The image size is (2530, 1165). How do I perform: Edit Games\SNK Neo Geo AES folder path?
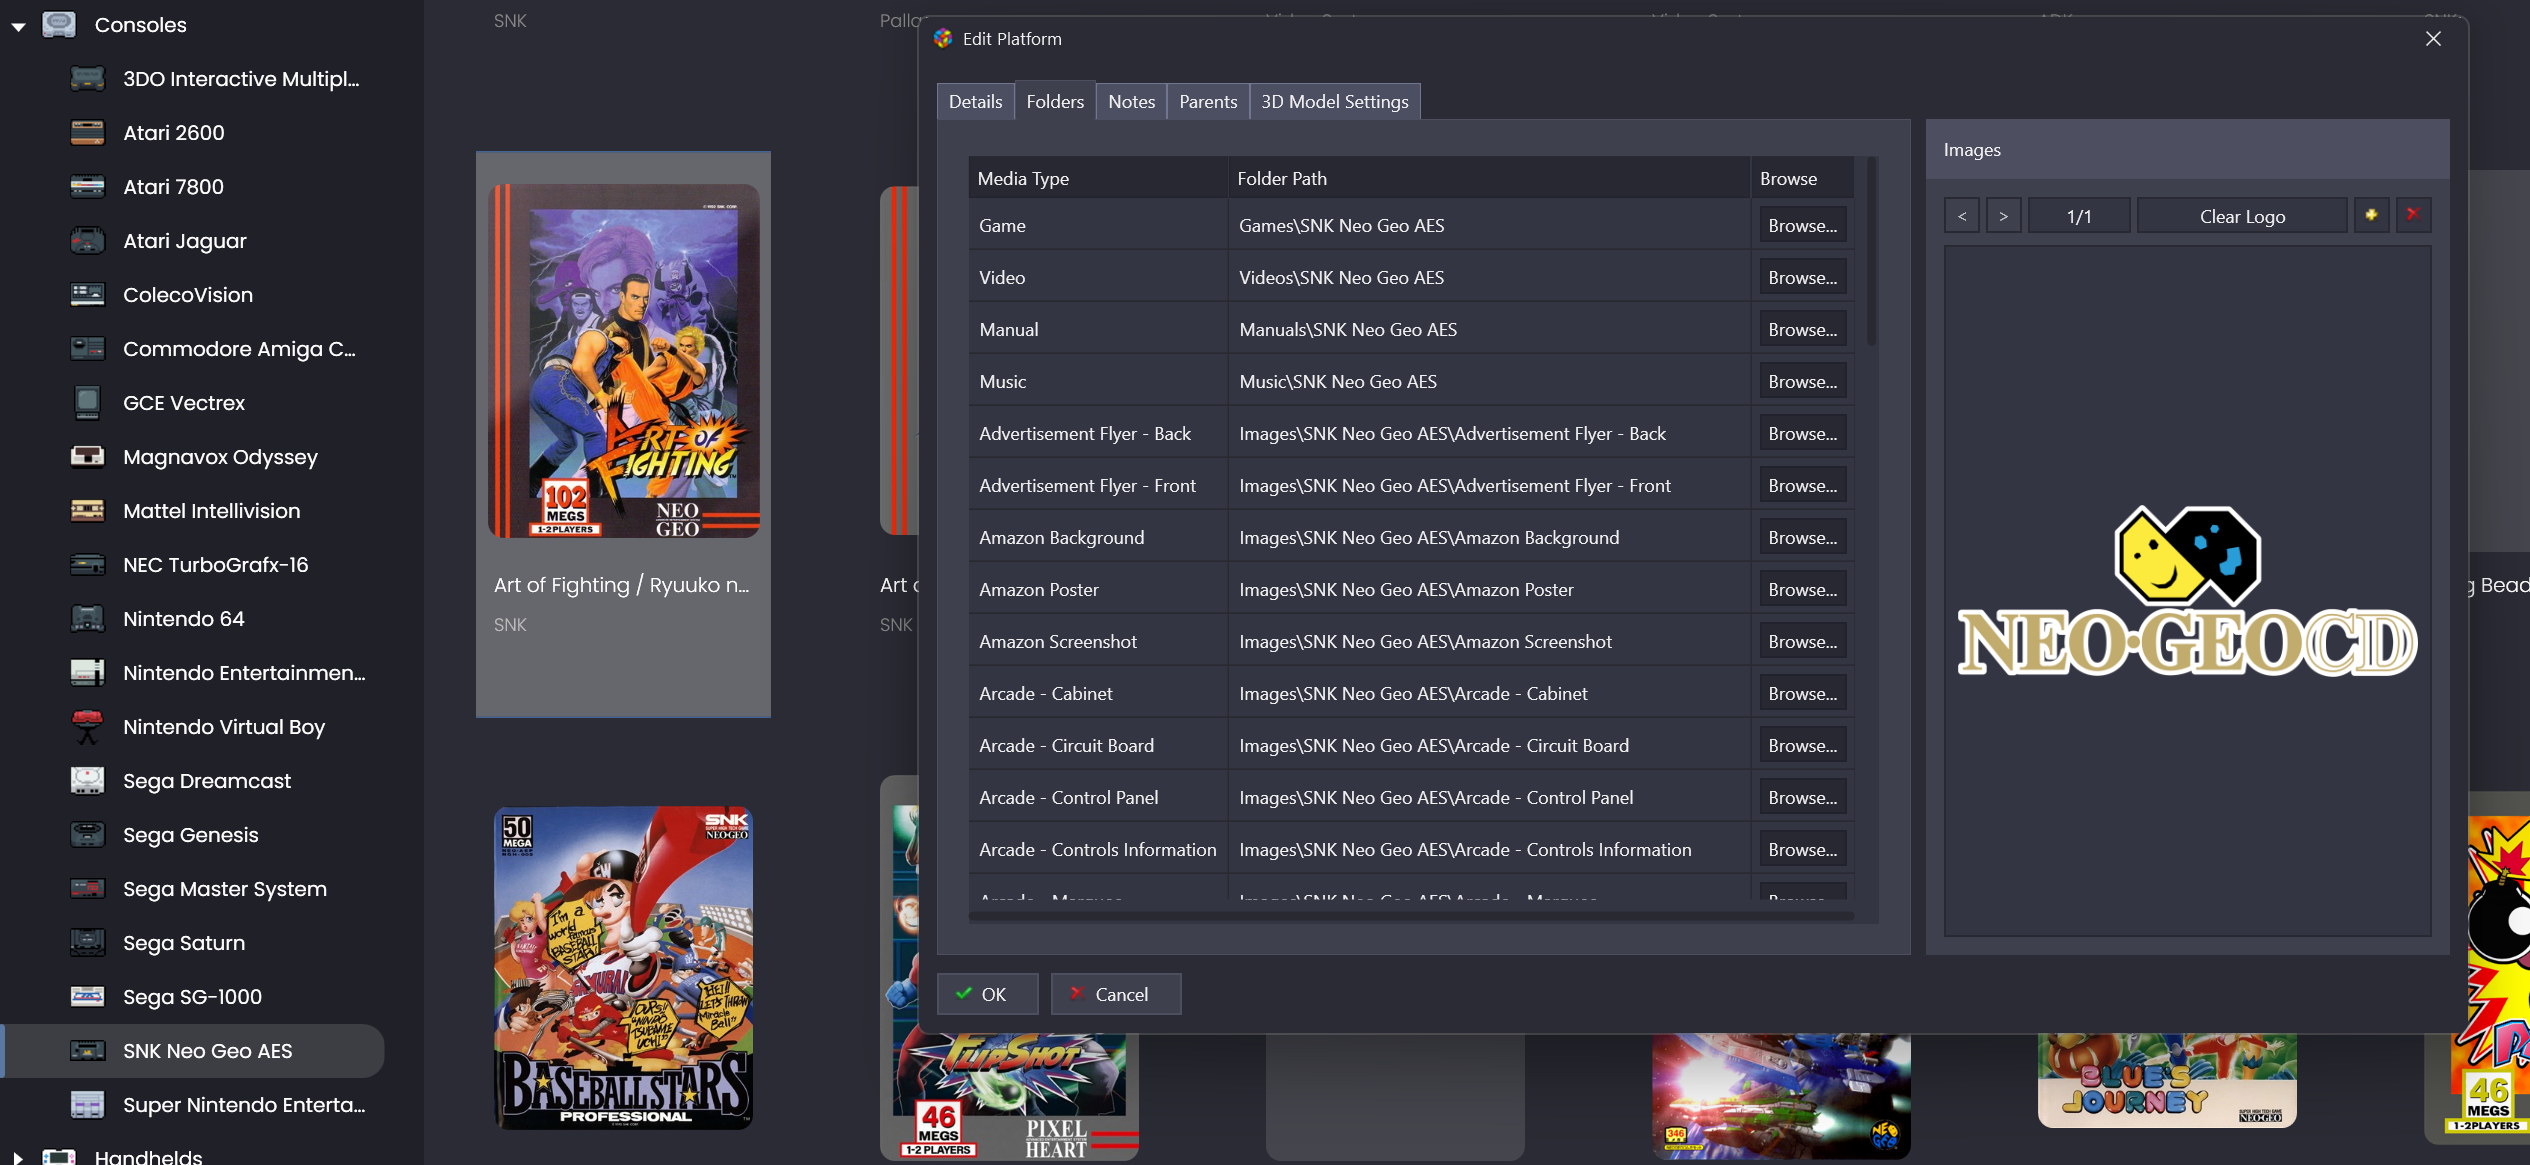tap(1489, 225)
